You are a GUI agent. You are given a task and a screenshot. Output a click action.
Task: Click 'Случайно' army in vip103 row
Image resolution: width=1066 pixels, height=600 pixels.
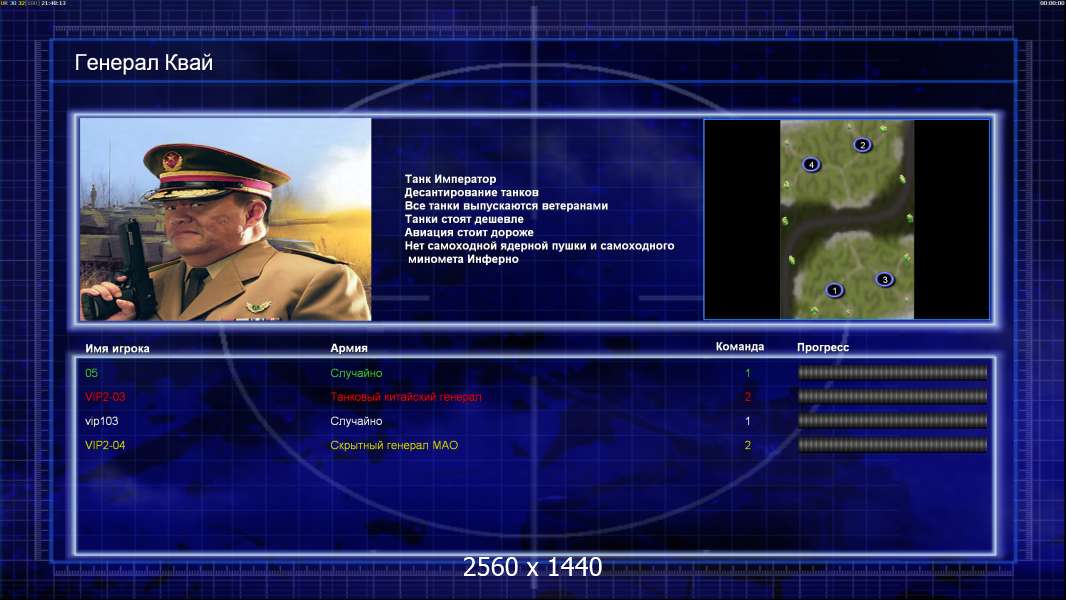[x=356, y=421]
